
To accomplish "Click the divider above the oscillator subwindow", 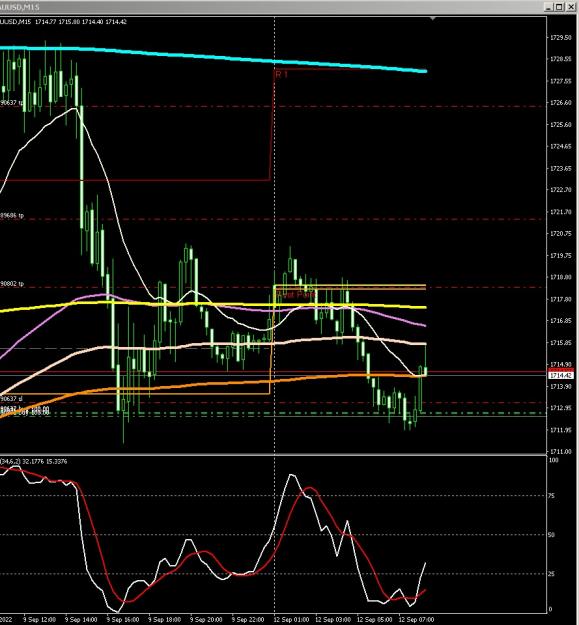I will [273, 454].
